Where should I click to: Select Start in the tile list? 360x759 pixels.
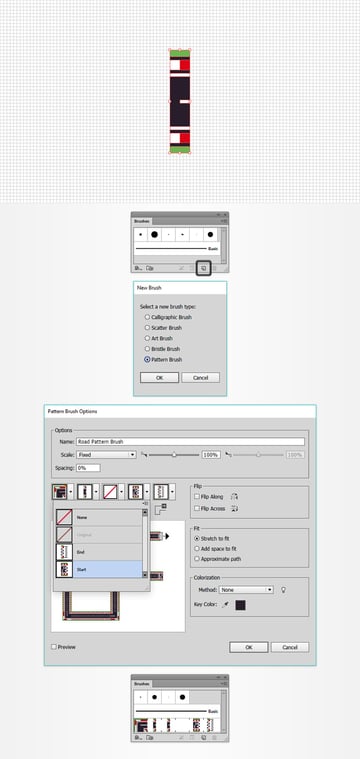click(98, 569)
